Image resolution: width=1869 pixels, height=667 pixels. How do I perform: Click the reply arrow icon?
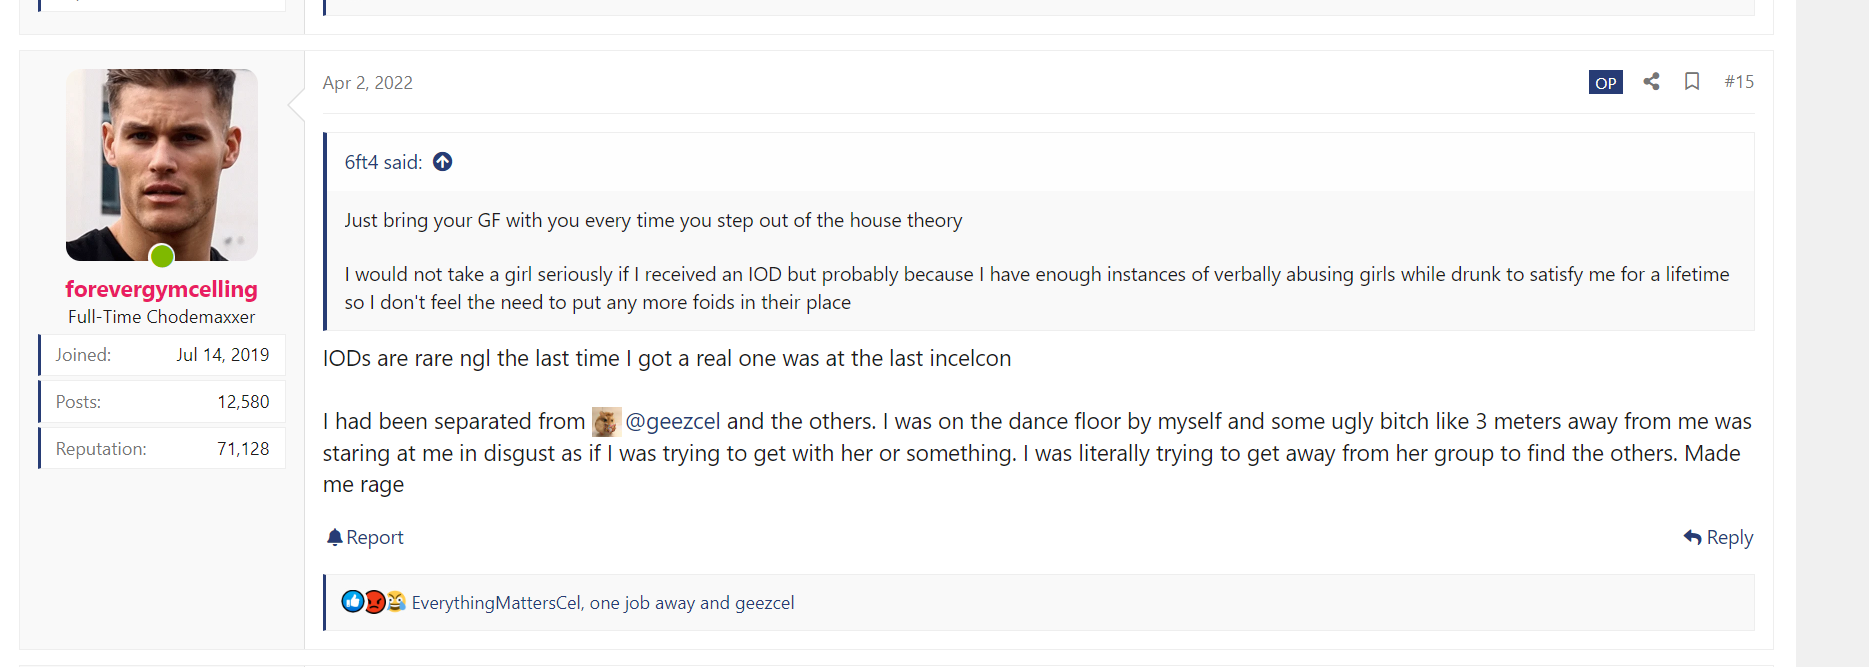point(1692,538)
